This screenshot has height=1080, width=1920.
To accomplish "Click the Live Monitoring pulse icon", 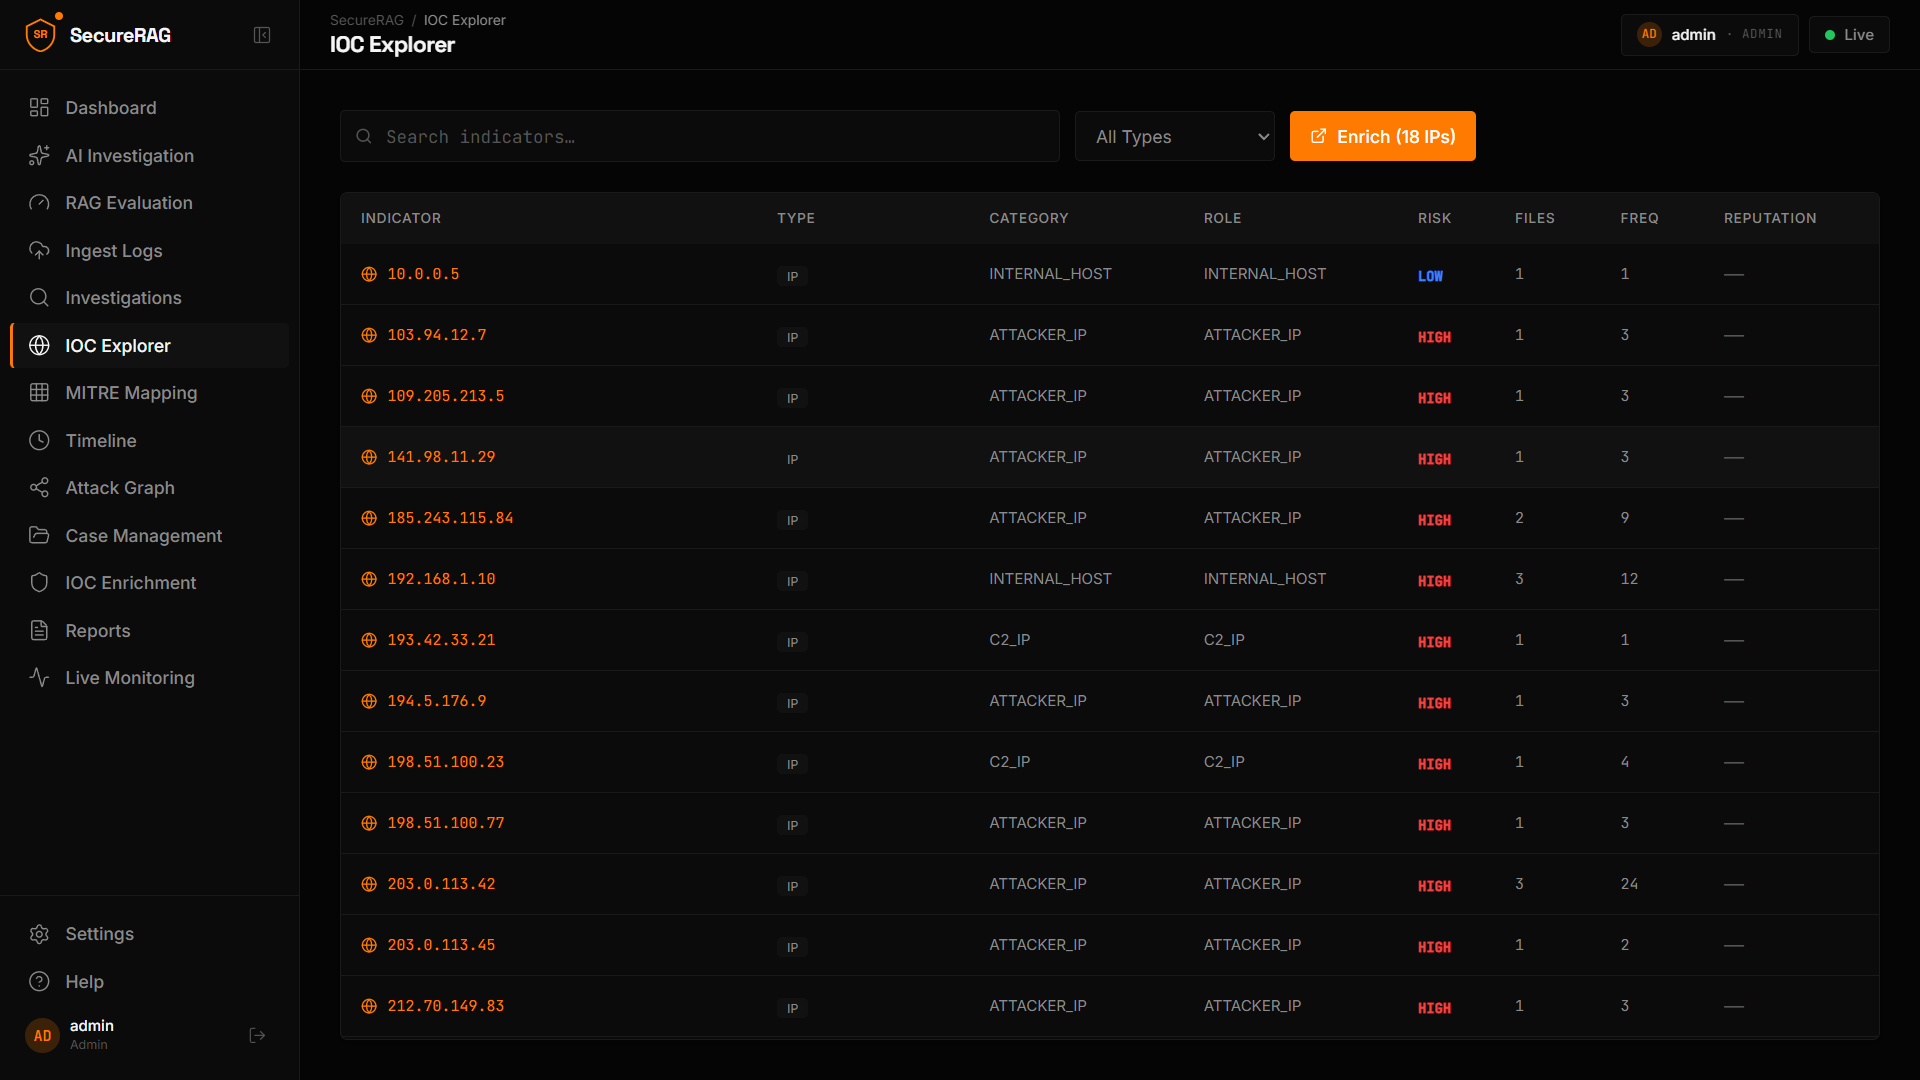I will click(x=39, y=678).
